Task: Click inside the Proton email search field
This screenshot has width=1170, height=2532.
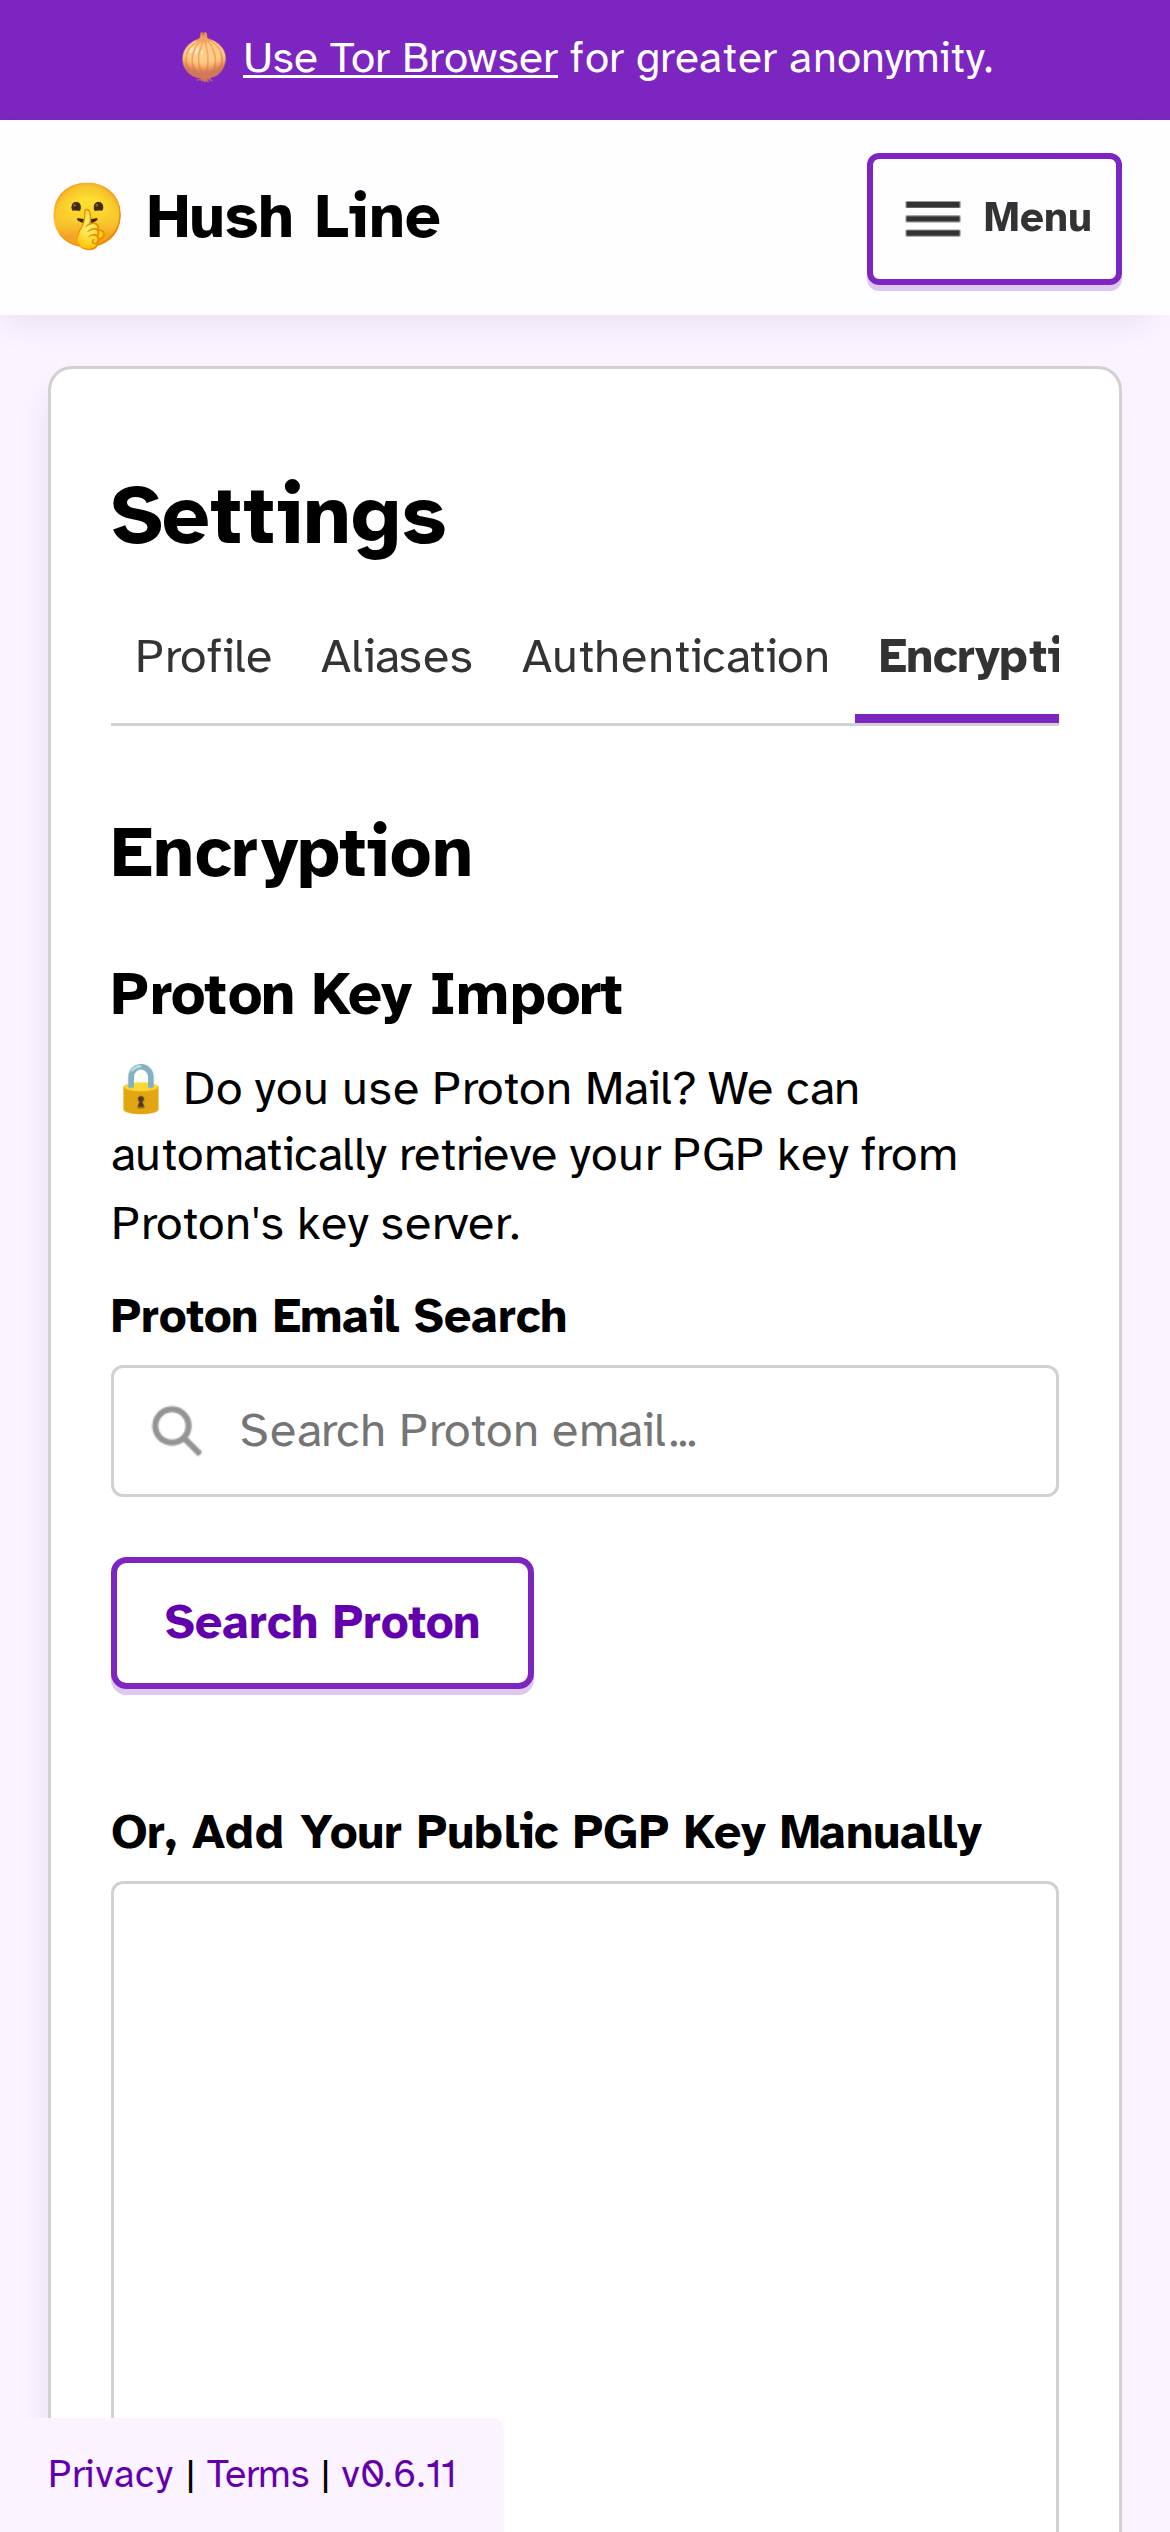Action: (585, 1431)
